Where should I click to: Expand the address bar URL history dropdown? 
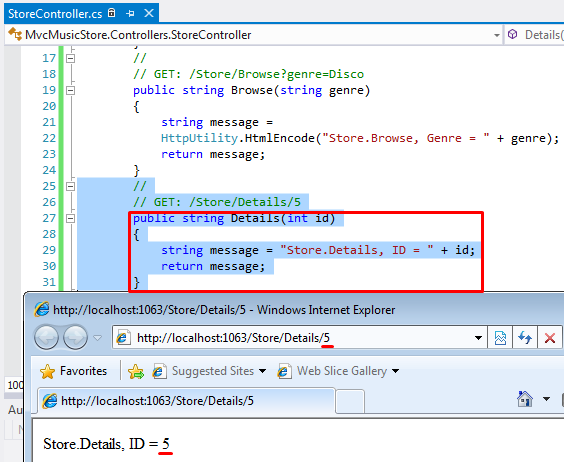point(478,338)
